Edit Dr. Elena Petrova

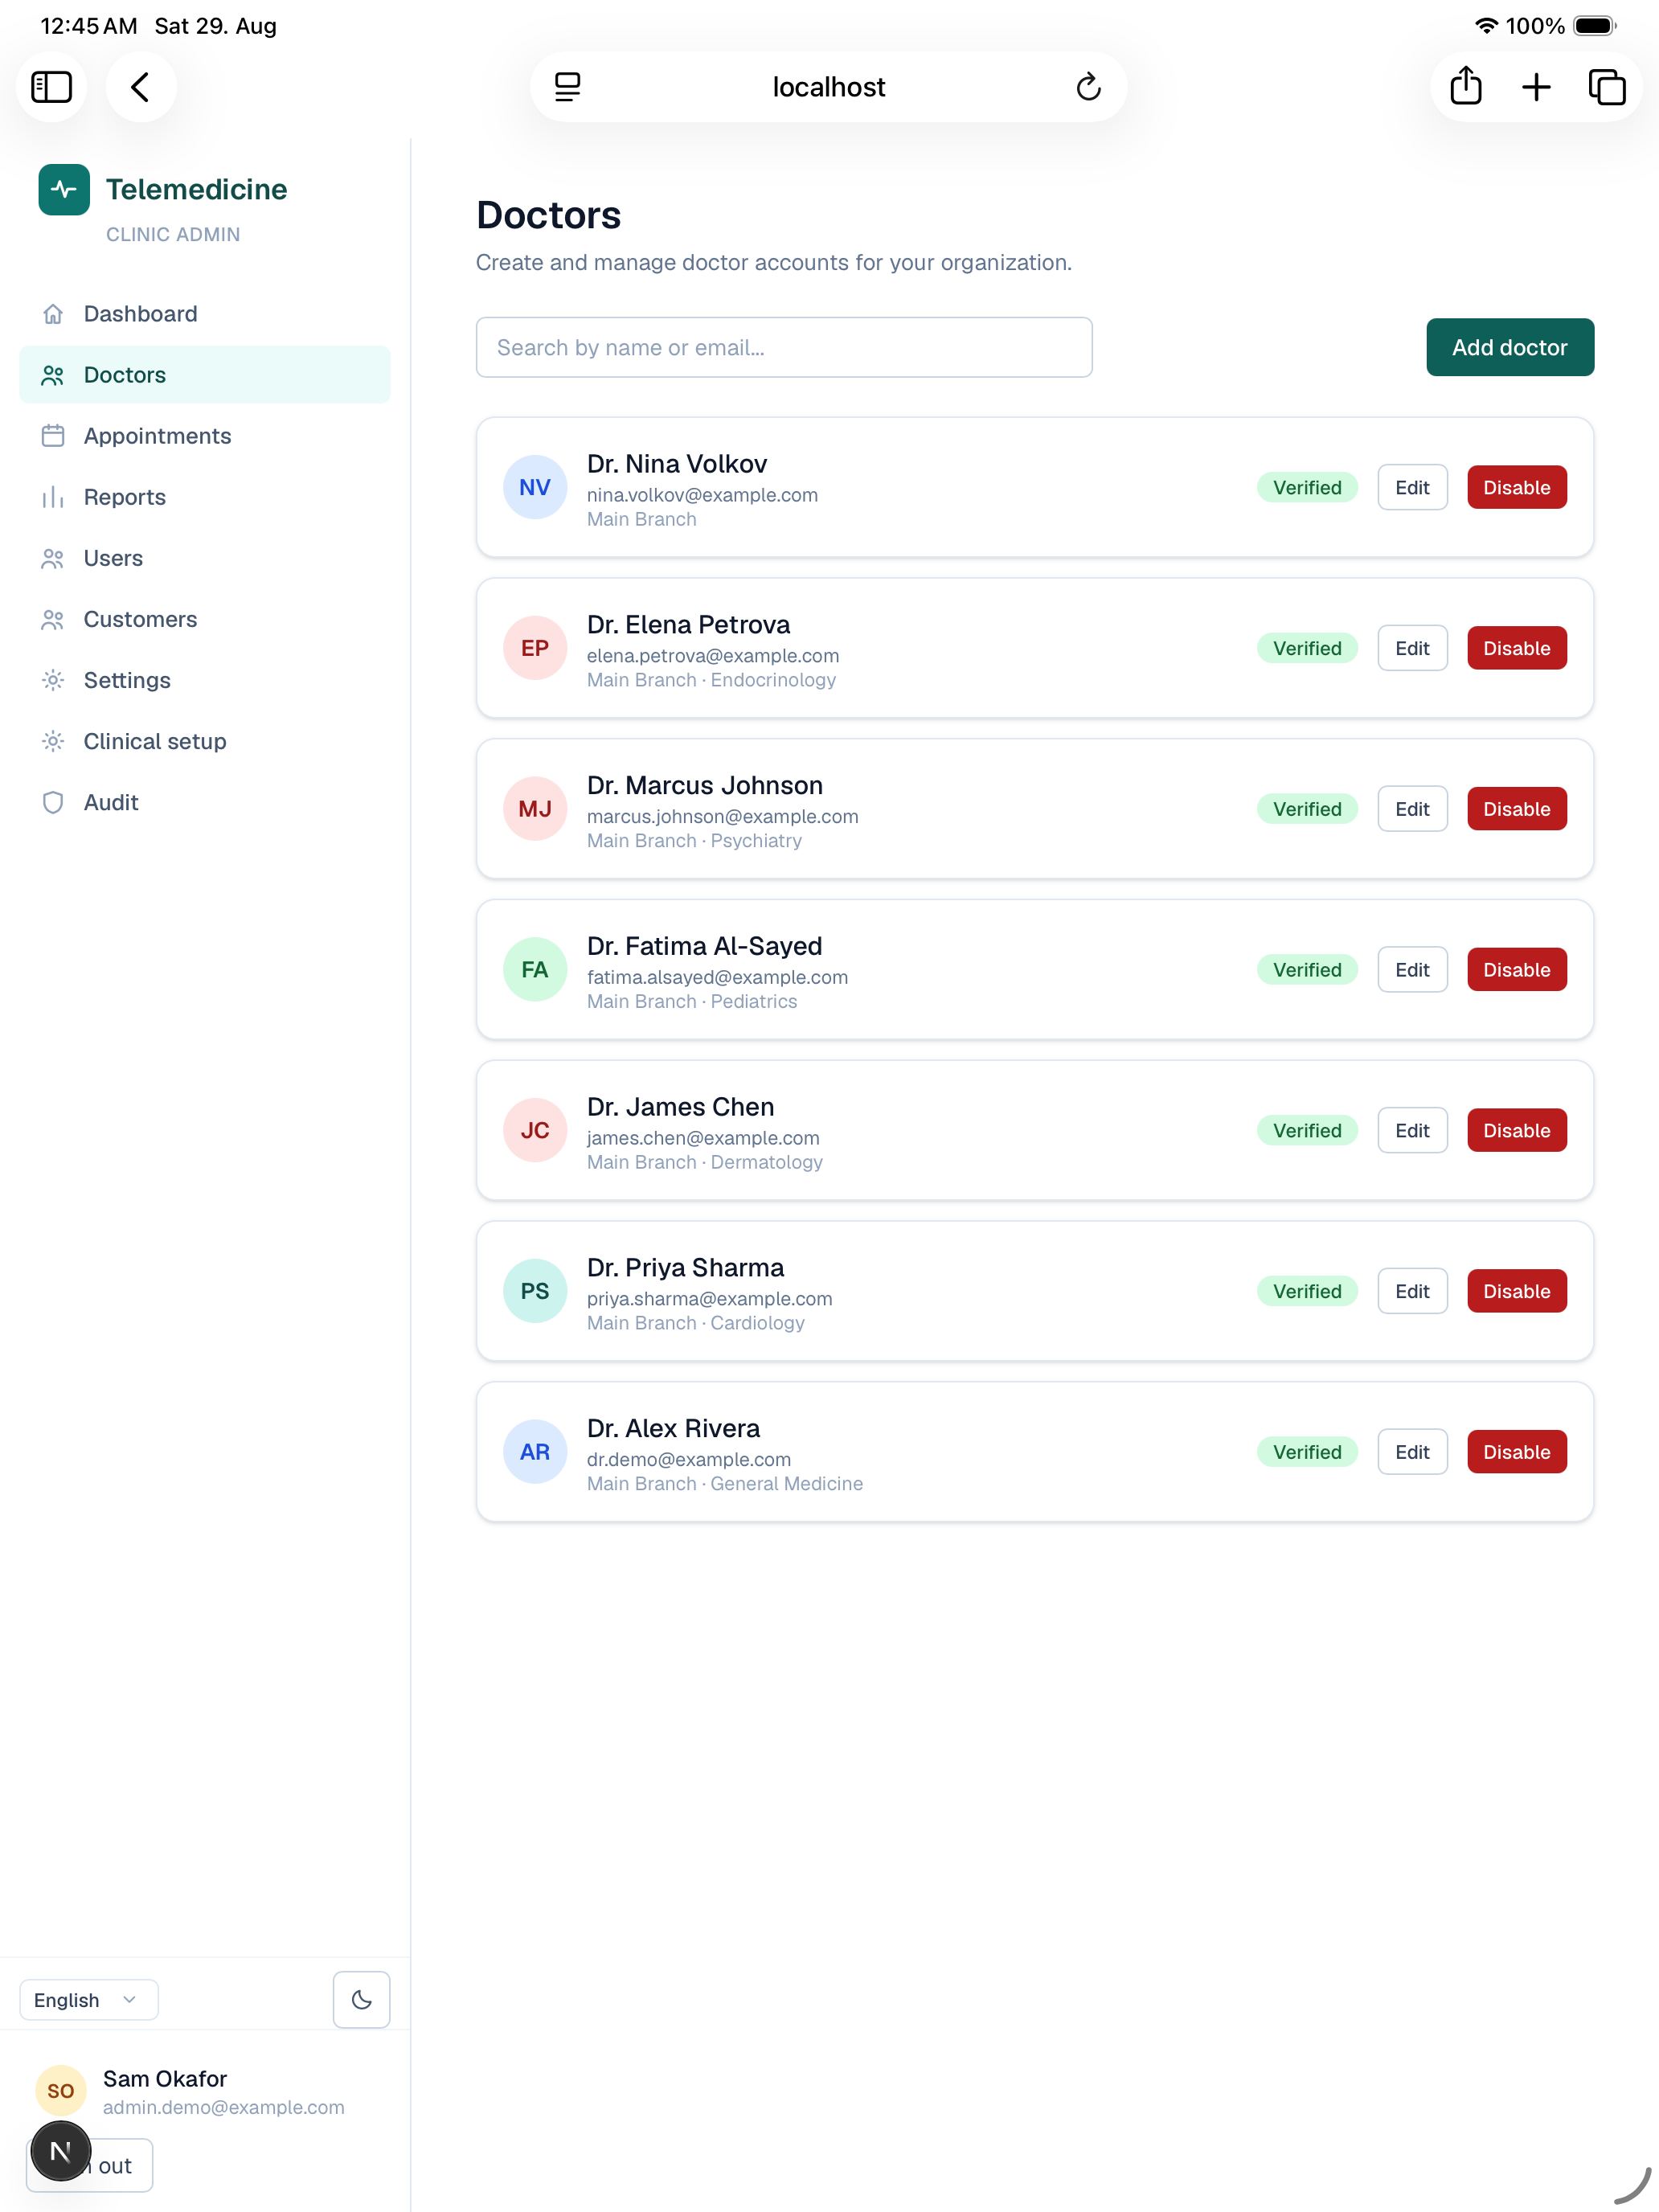pyautogui.click(x=1412, y=648)
